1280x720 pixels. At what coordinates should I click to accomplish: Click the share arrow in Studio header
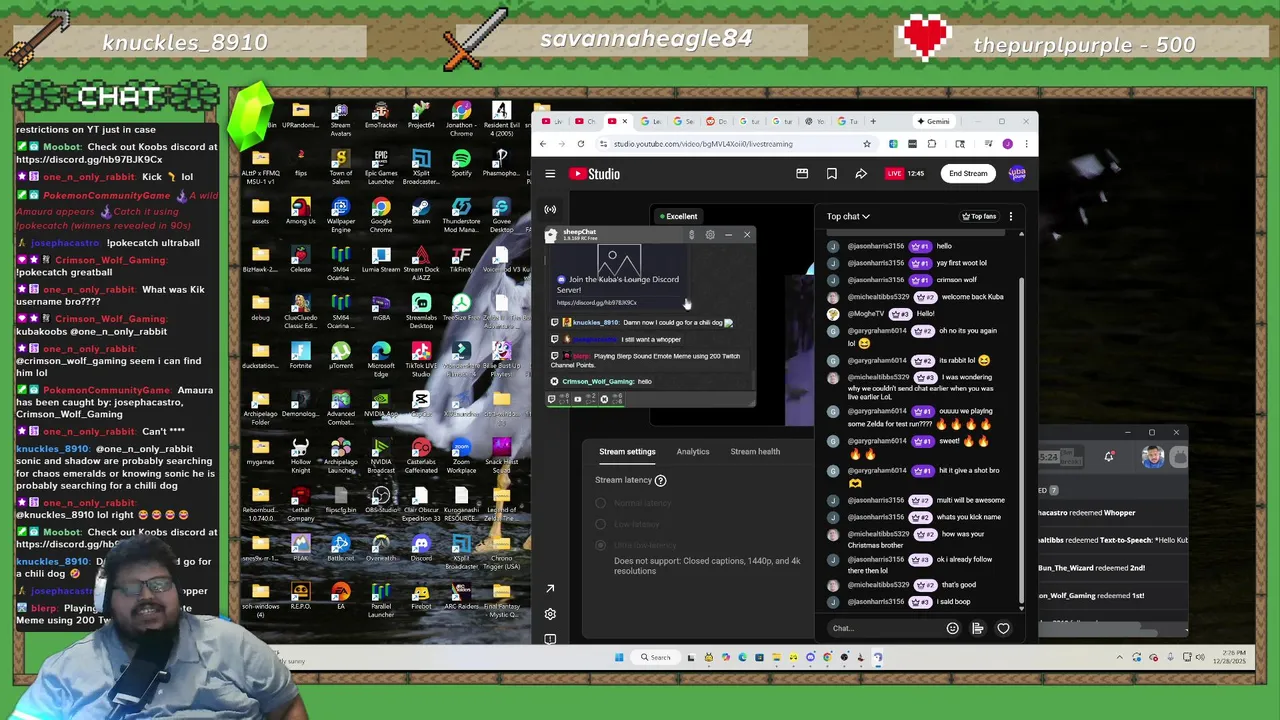[x=861, y=174]
